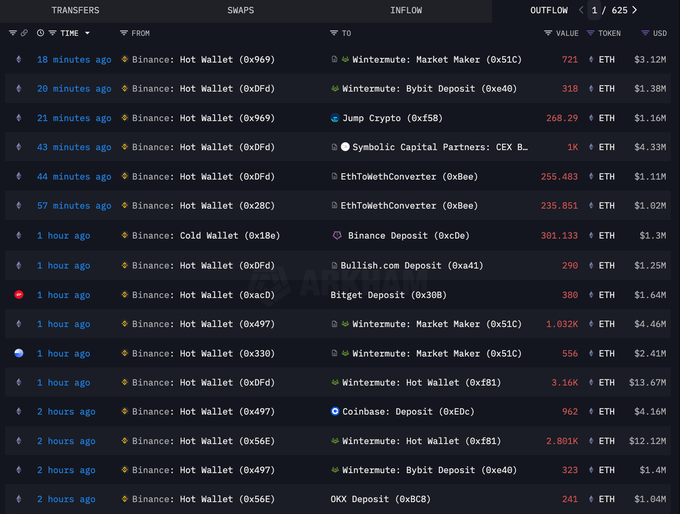Expand the TIME sort dropdown arrow
The width and height of the screenshot is (680, 514).
[87, 33]
